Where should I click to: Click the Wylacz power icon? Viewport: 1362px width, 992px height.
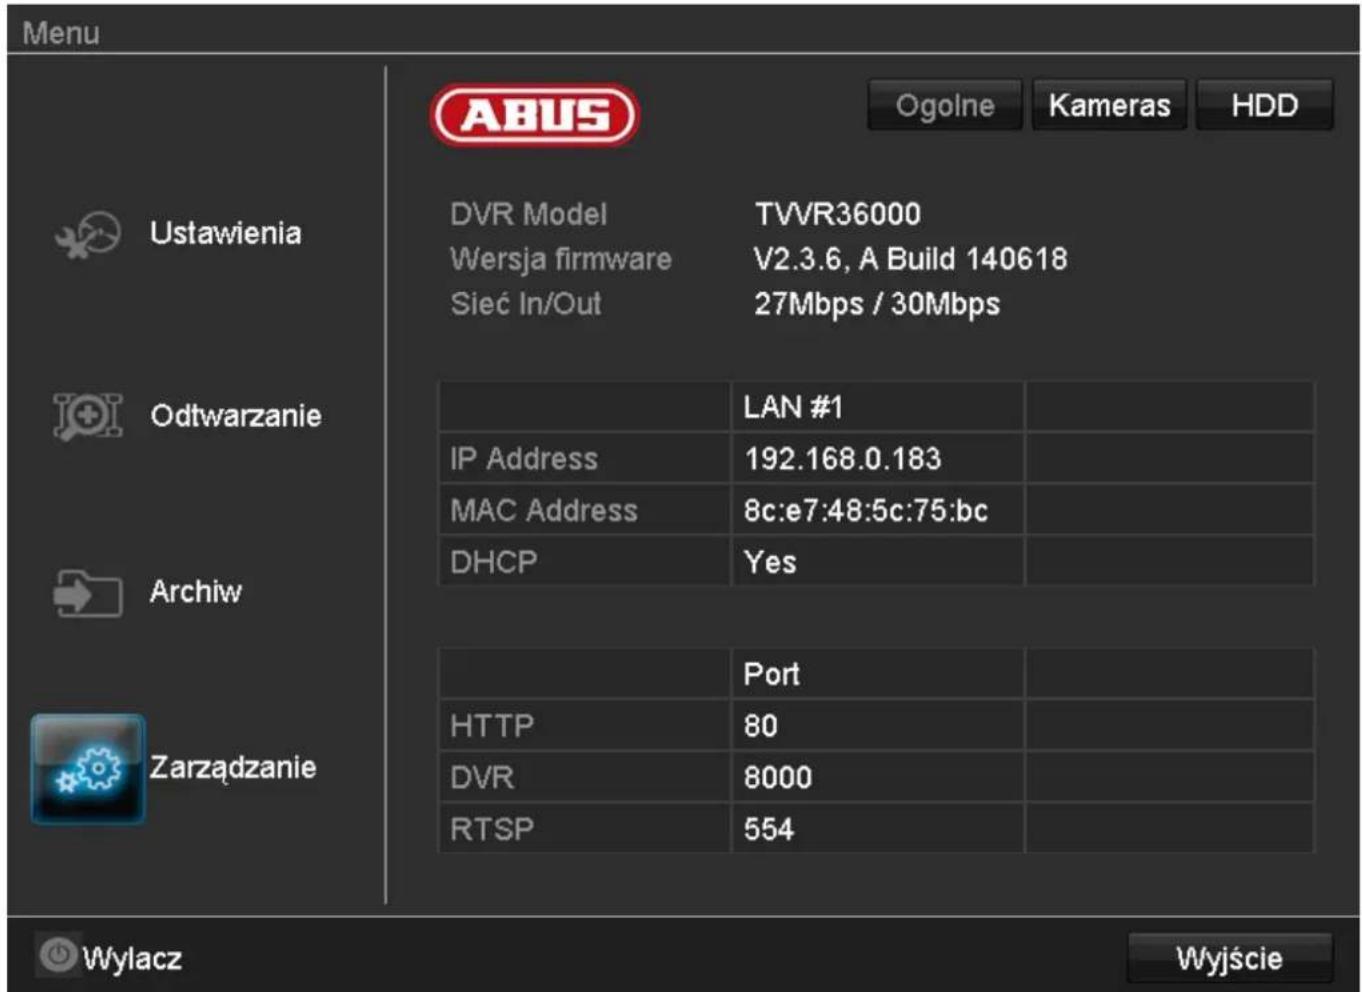pyautogui.click(x=58, y=956)
